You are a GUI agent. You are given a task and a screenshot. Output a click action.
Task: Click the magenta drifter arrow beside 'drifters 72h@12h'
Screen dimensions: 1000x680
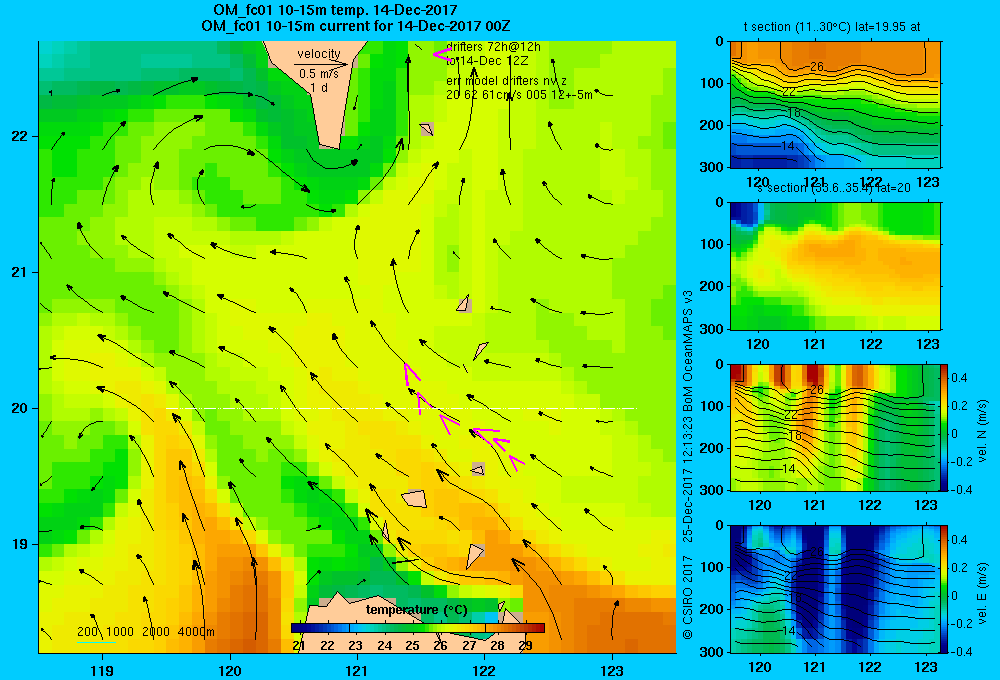(x=443, y=55)
